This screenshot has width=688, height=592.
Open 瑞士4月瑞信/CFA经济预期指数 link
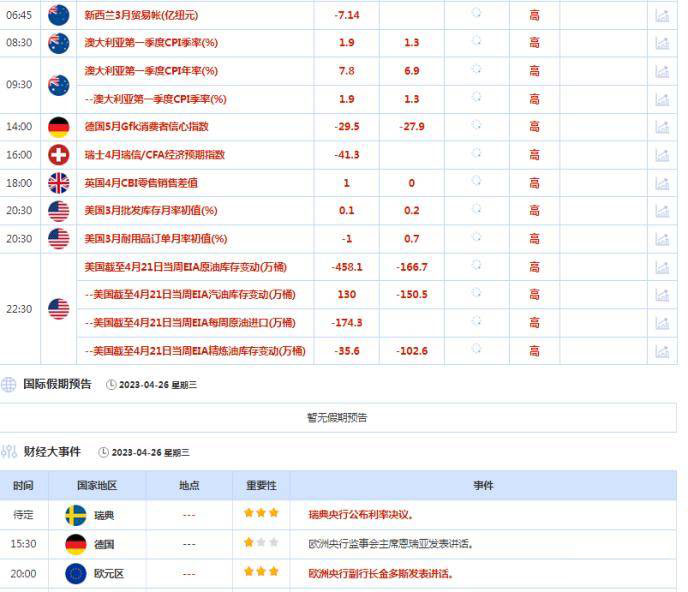tap(154, 155)
